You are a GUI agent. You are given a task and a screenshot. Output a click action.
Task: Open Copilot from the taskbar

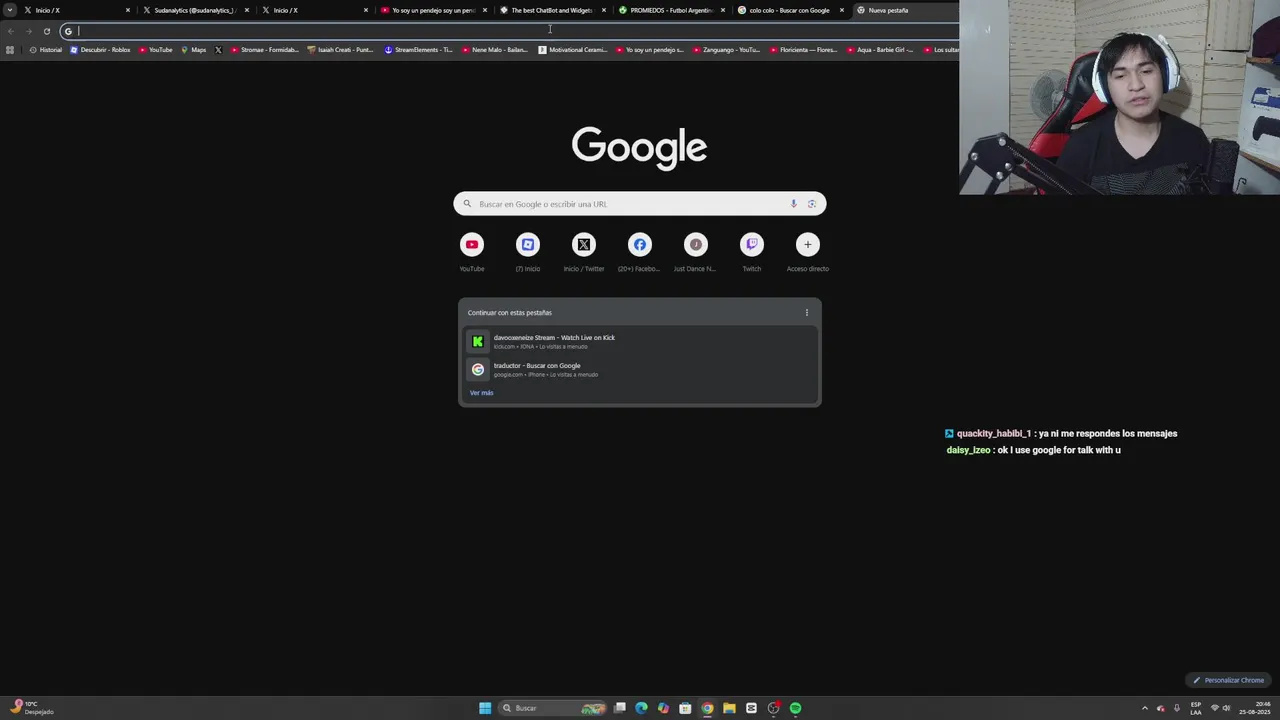pyautogui.click(x=663, y=708)
